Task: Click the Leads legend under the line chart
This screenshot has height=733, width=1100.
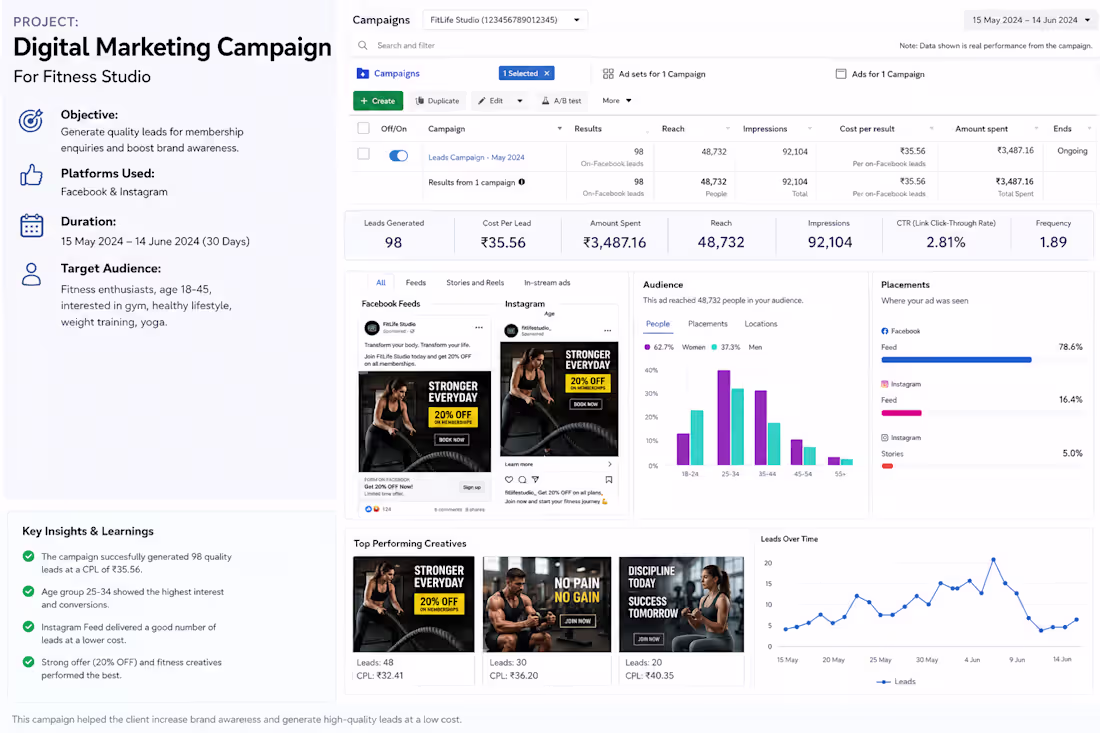Action: point(897,681)
